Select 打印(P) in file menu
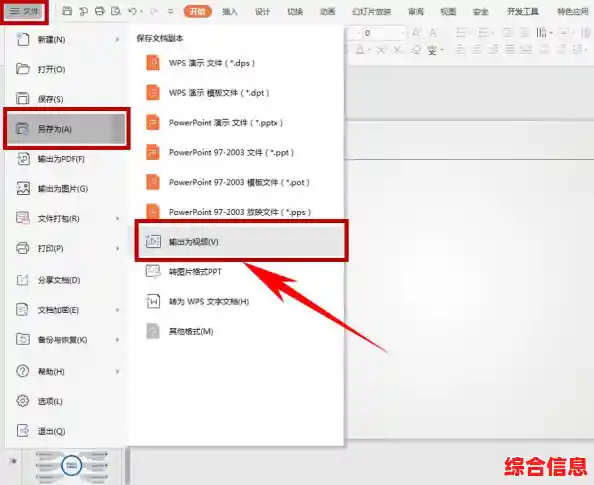 [67, 249]
